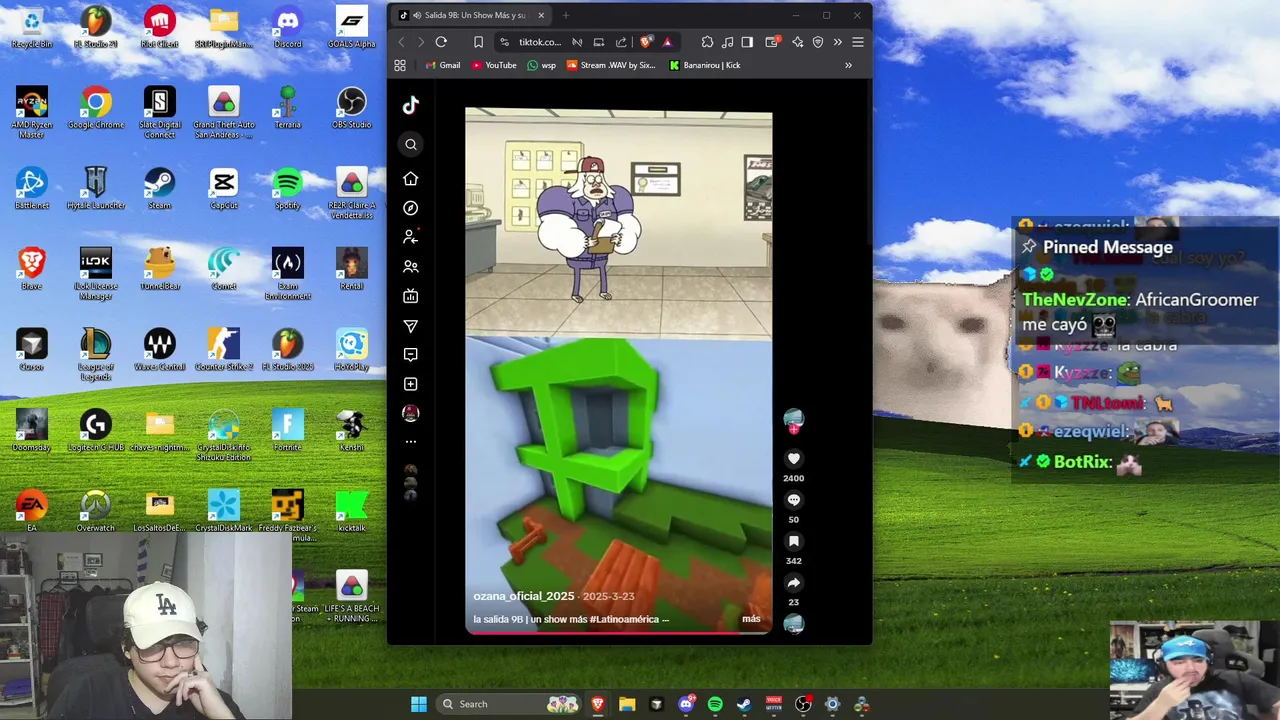Expand video caption with 'más'
The height and width of the screenshot is (720, 1280).
pyautogui.click(x=751, y=619)
